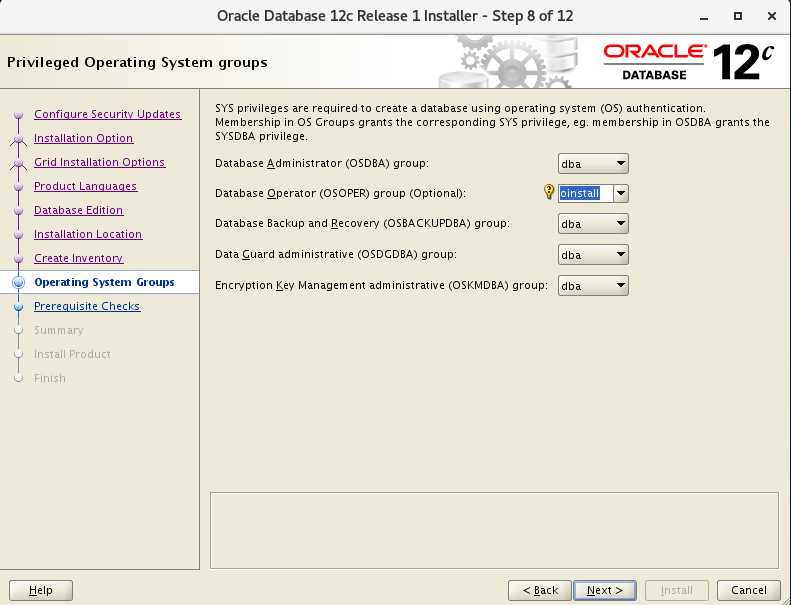Image resolution: width=791 pixels, height=605 pixels.
Task: Return to Create Inventory step
Action: click(78, 258)
